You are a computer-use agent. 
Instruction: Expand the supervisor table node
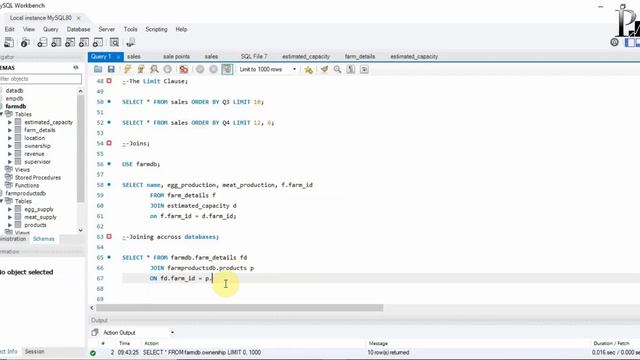[x=10, y=162]
